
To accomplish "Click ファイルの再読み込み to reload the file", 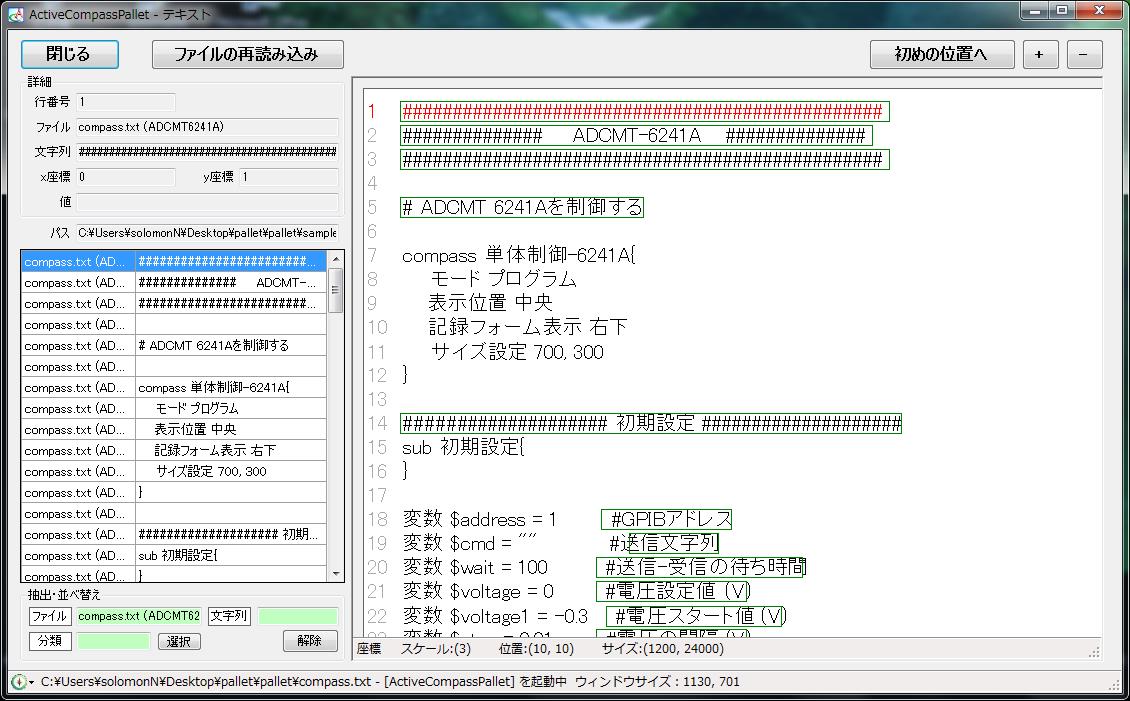I will 247,54.
